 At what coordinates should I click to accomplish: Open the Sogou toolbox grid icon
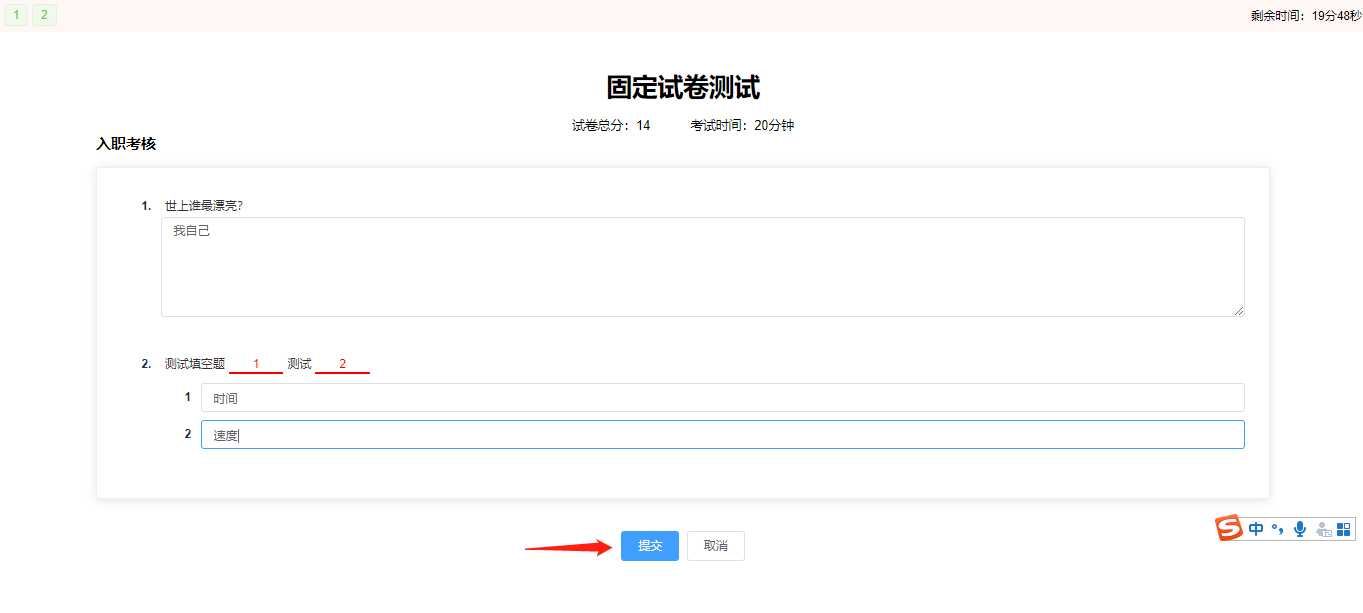(1343, 528)
